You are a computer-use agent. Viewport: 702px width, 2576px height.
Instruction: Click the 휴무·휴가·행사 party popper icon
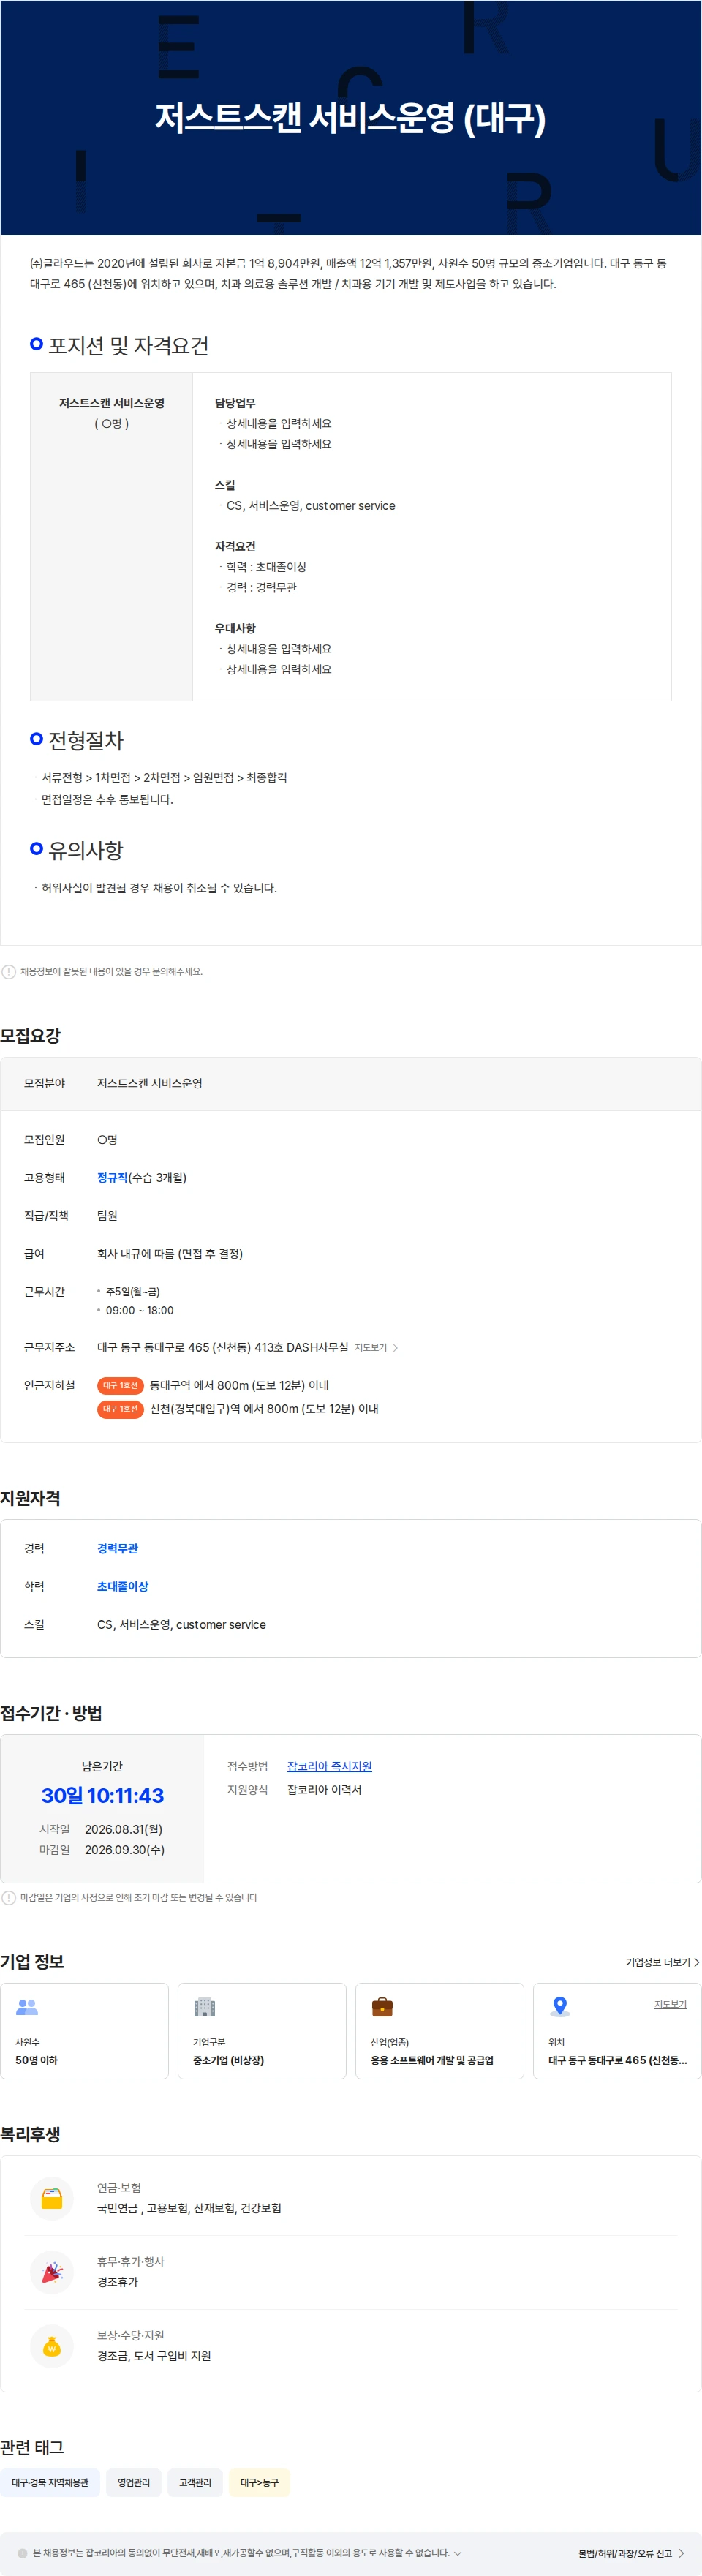click(x=52, y=2272)
